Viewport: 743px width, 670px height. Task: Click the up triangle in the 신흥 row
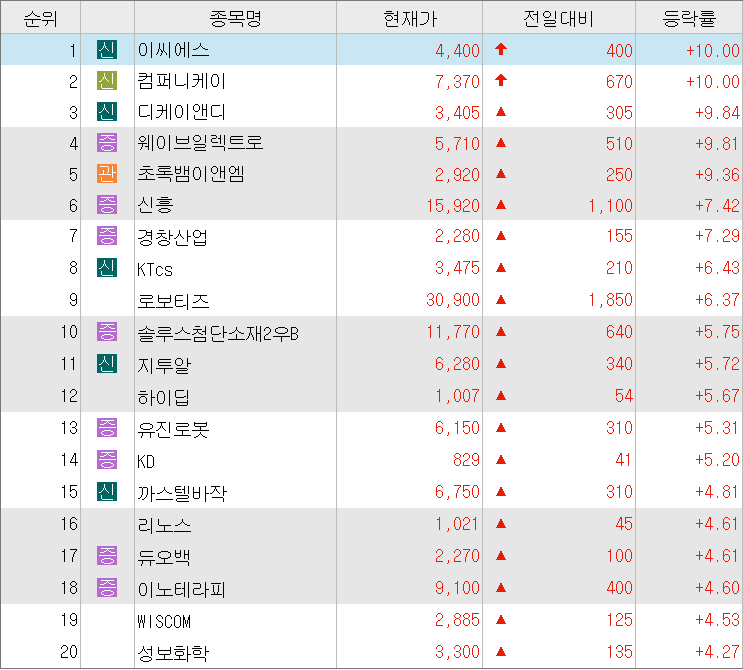(501, 205)
